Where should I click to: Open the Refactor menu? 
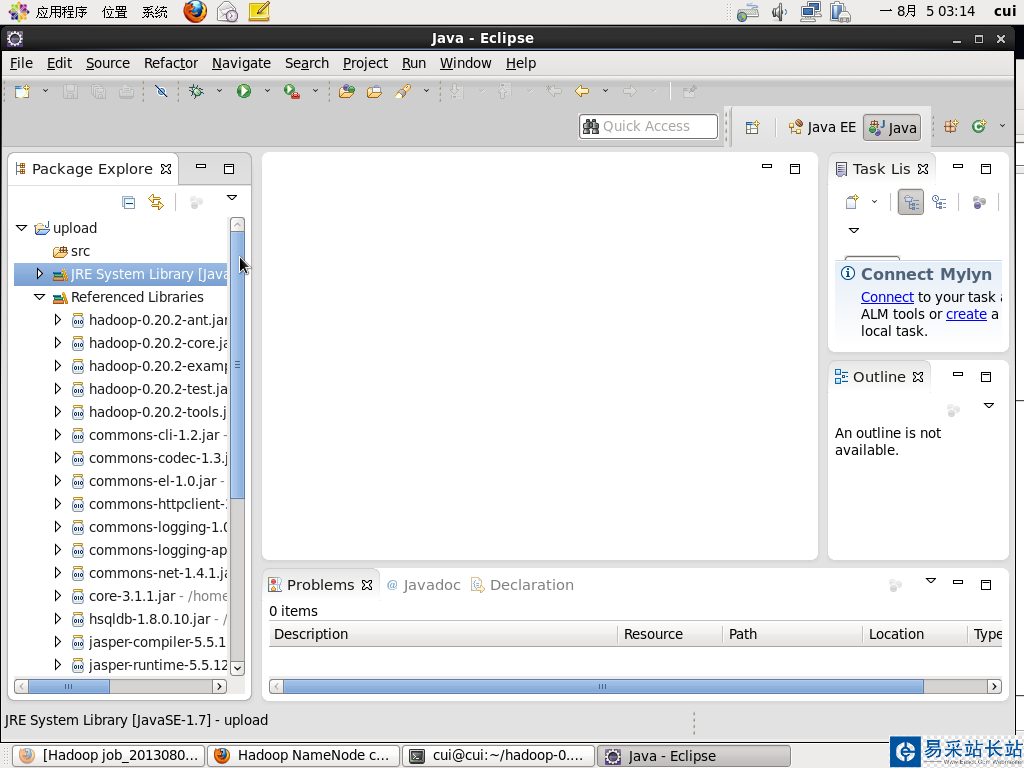click(x=170, y=63)
